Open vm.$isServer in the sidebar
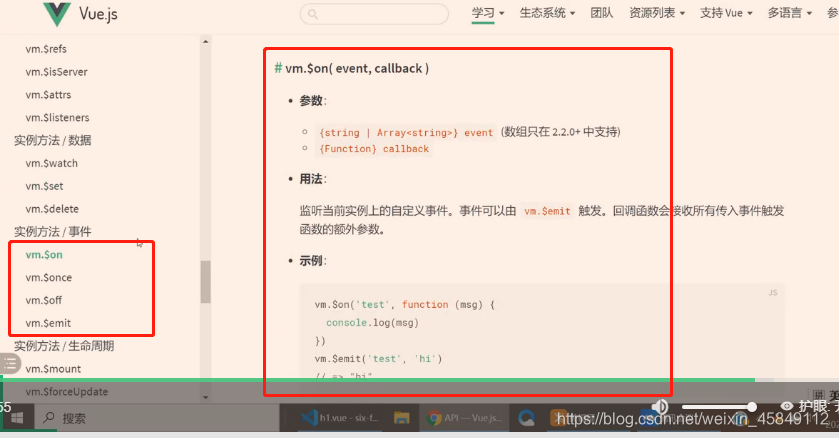The image size is (839, 438). click(x=56, y=72)
